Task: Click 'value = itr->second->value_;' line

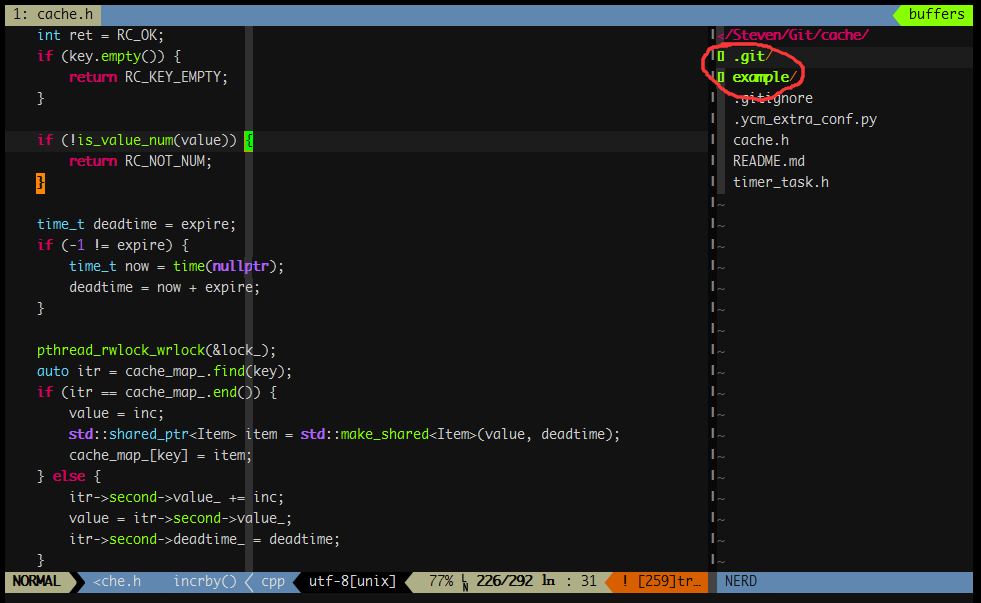Action: [x=180, y=519]
